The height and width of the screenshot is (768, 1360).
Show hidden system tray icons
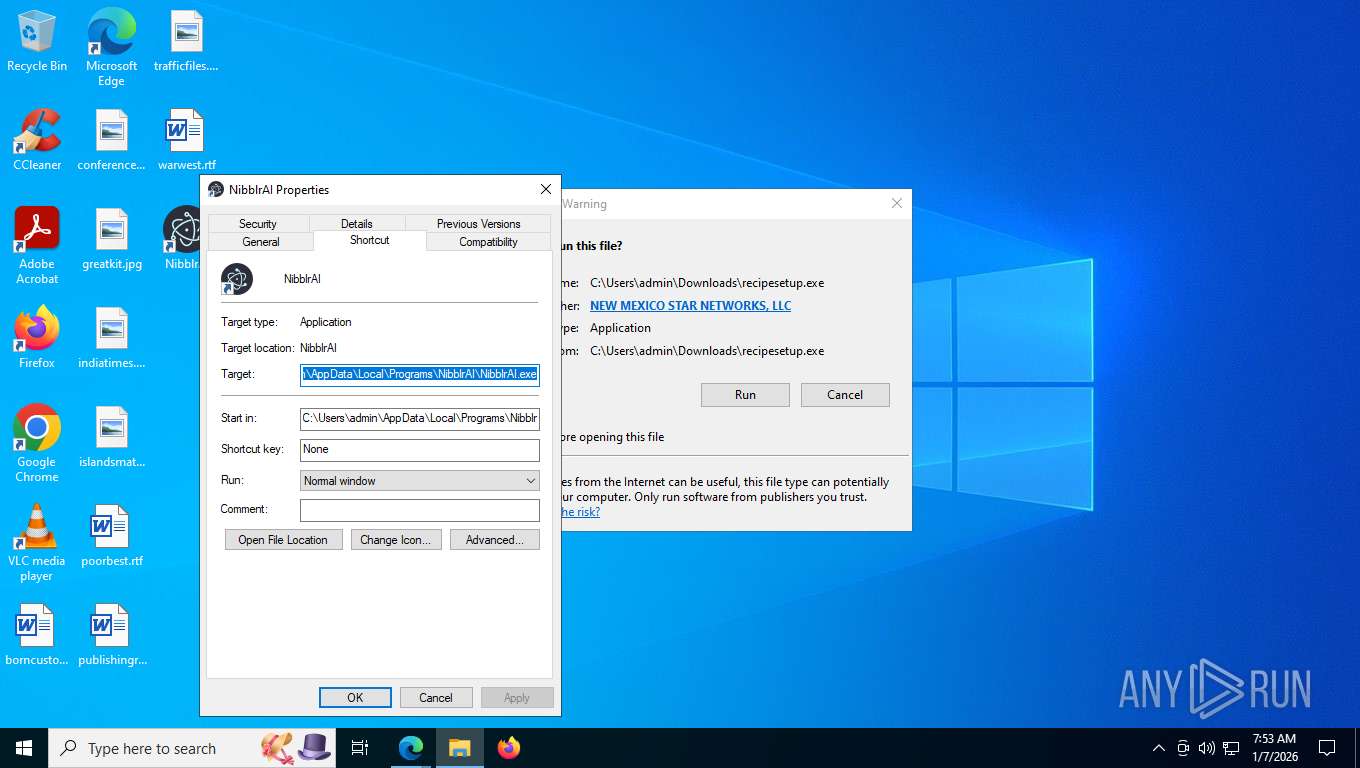point(1159,748)
